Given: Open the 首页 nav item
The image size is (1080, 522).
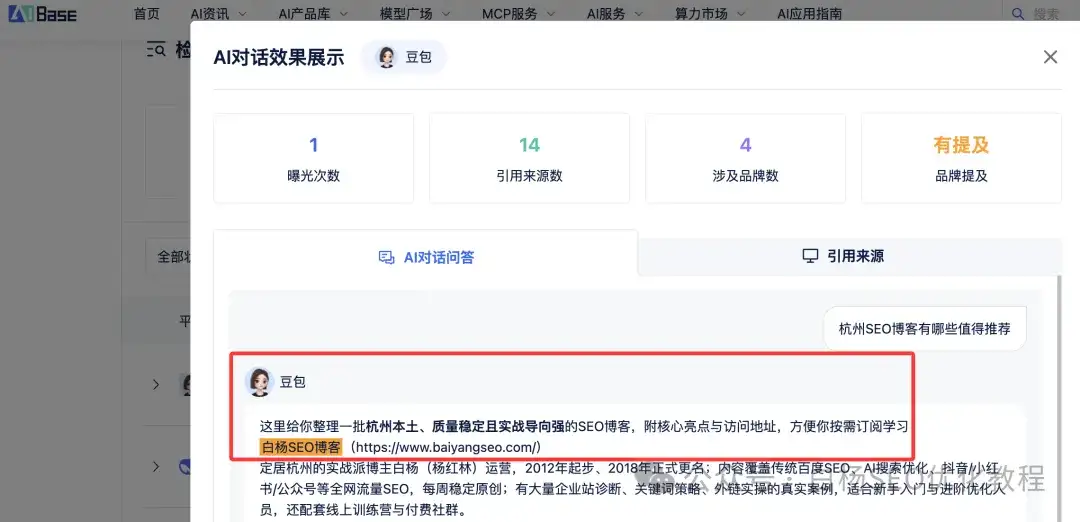Looking at the screenshot, I should click(x=147, y=14).
